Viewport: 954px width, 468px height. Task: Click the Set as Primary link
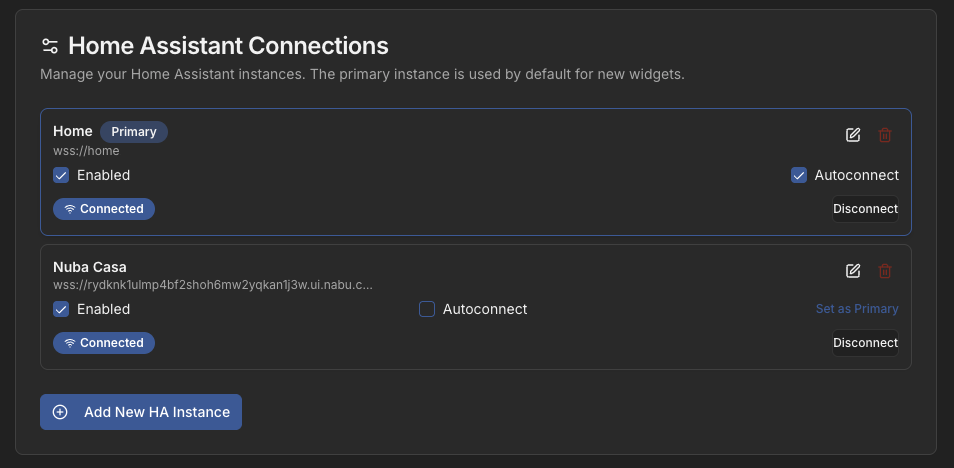857,309
